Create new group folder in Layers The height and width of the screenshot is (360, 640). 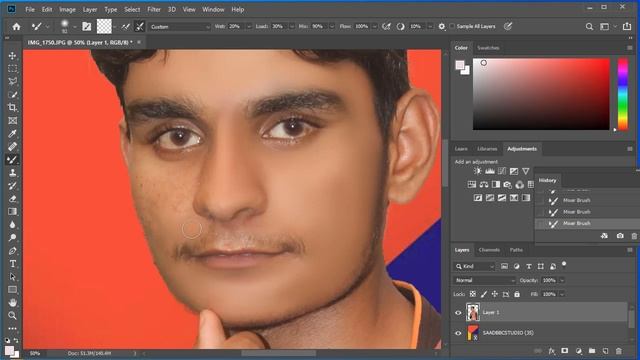pos(592,351)
